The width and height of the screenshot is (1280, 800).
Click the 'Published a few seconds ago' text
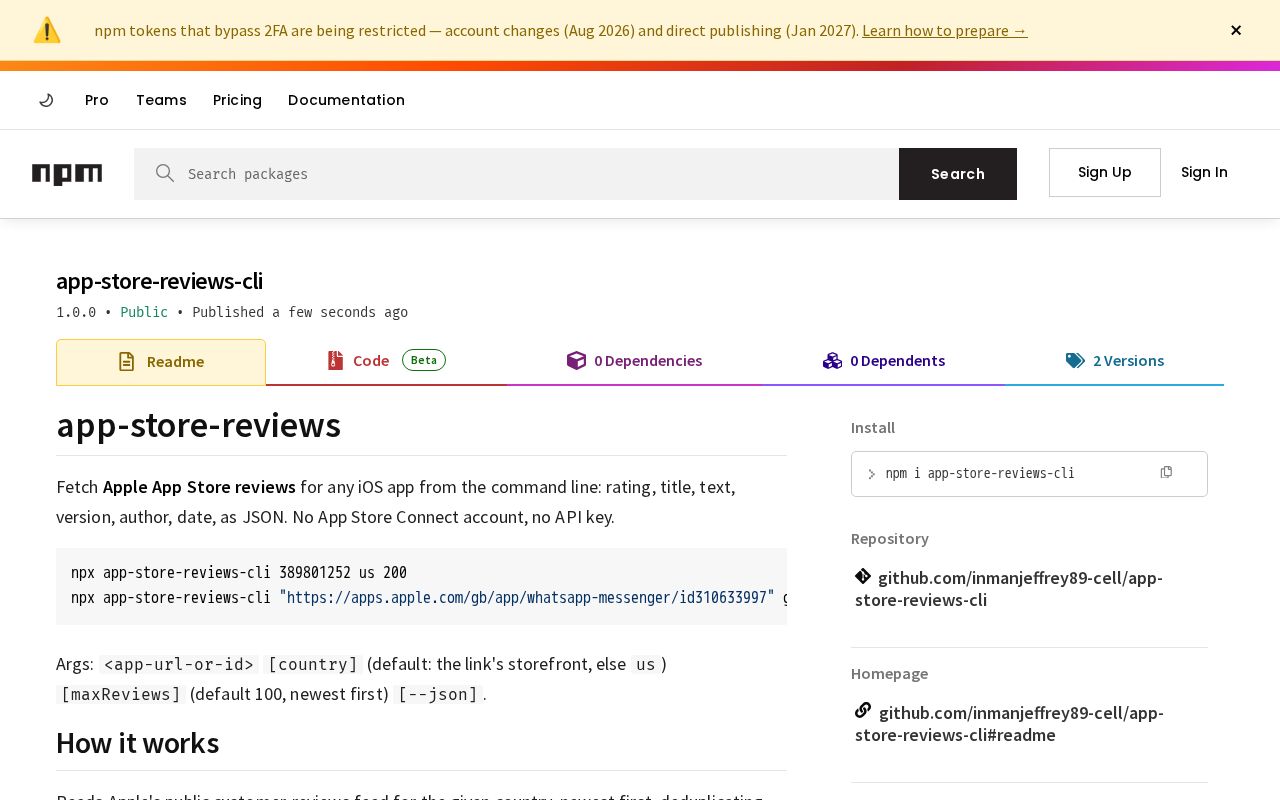pos(300,312)
